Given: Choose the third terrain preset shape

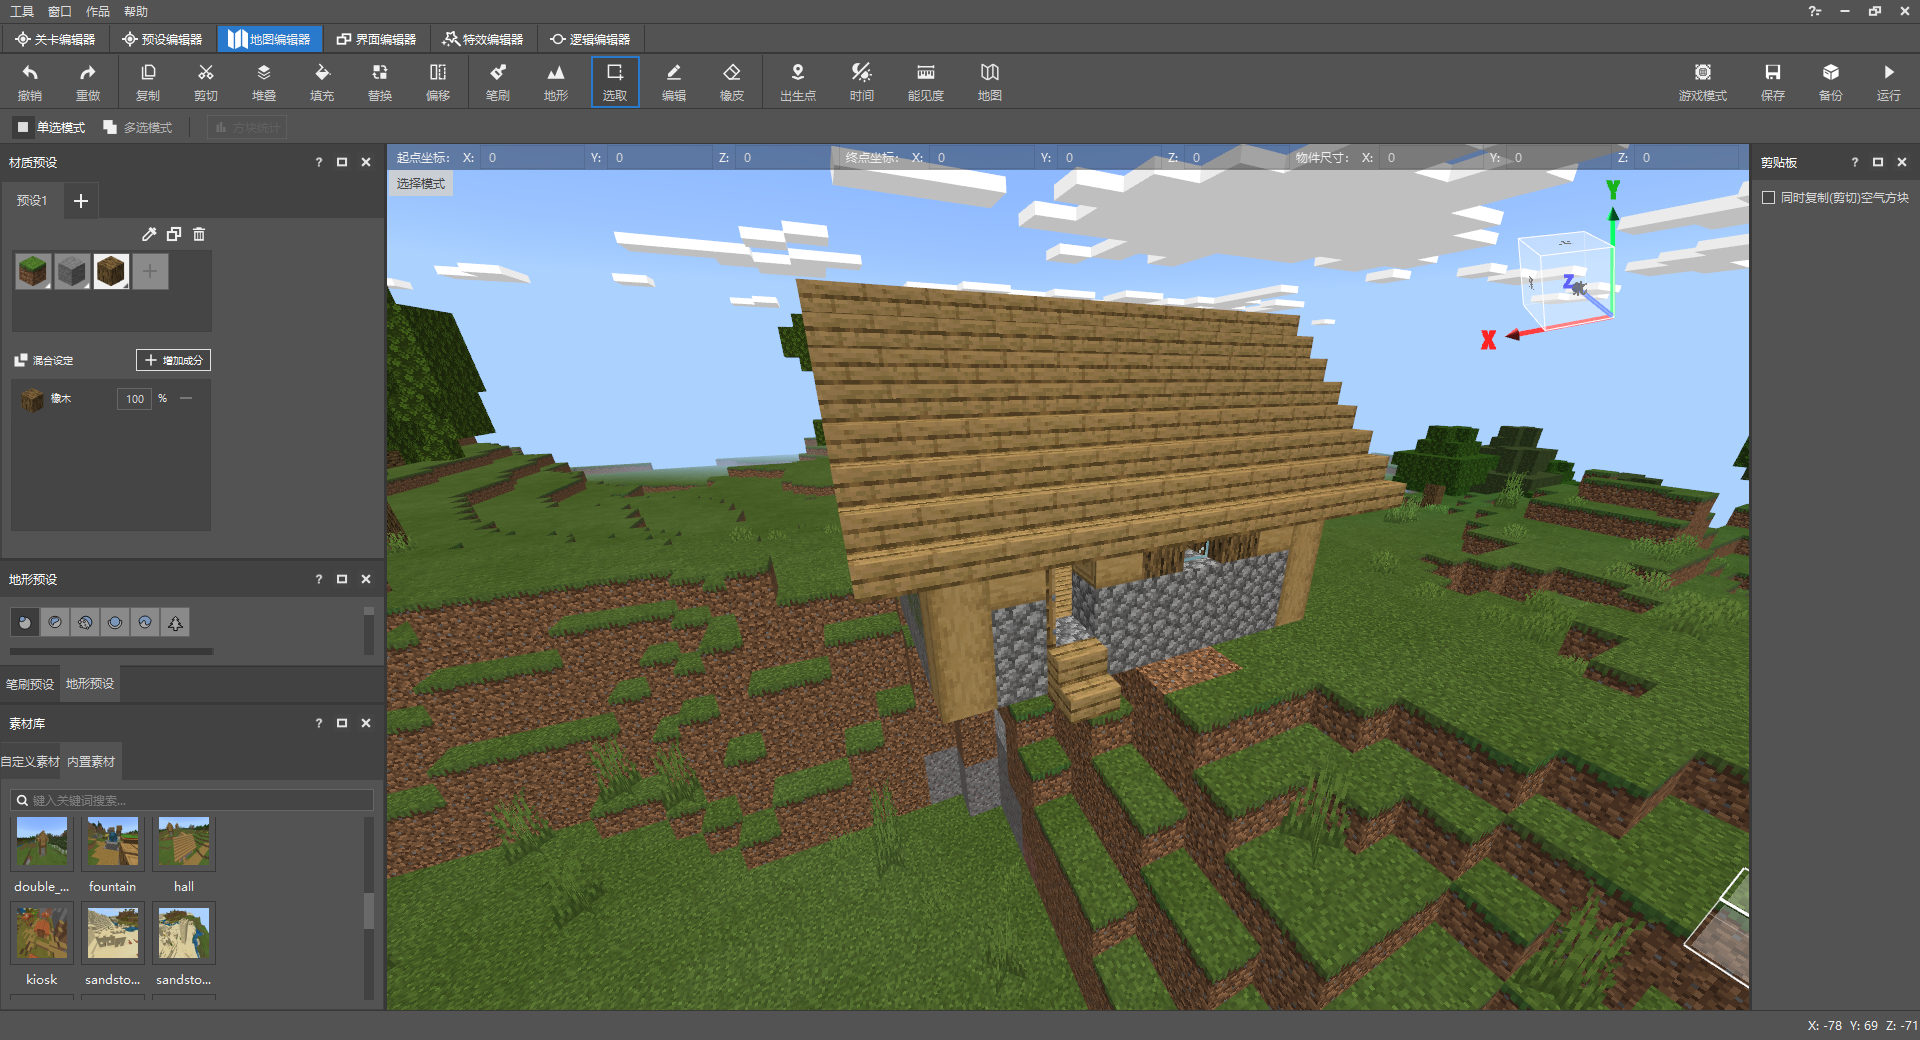Looking at the screenshot, I should (x=85, y=622).
